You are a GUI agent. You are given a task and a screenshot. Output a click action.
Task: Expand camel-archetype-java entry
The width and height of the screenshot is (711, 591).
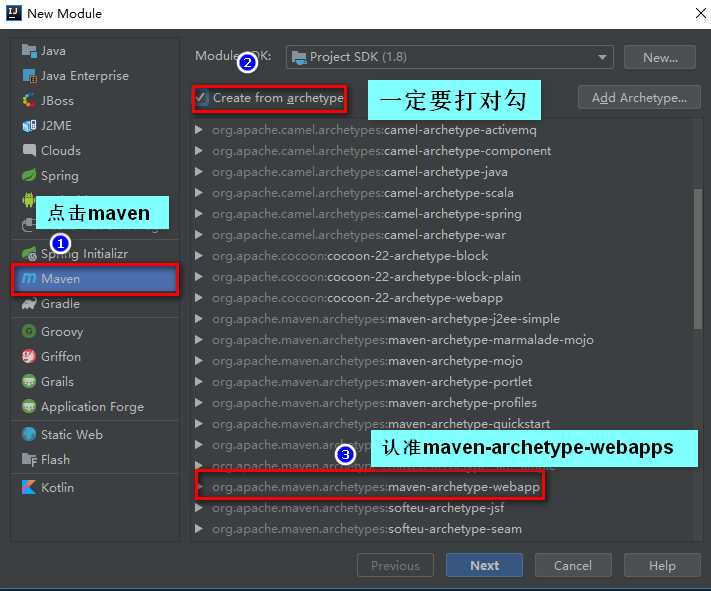[198, 171]
